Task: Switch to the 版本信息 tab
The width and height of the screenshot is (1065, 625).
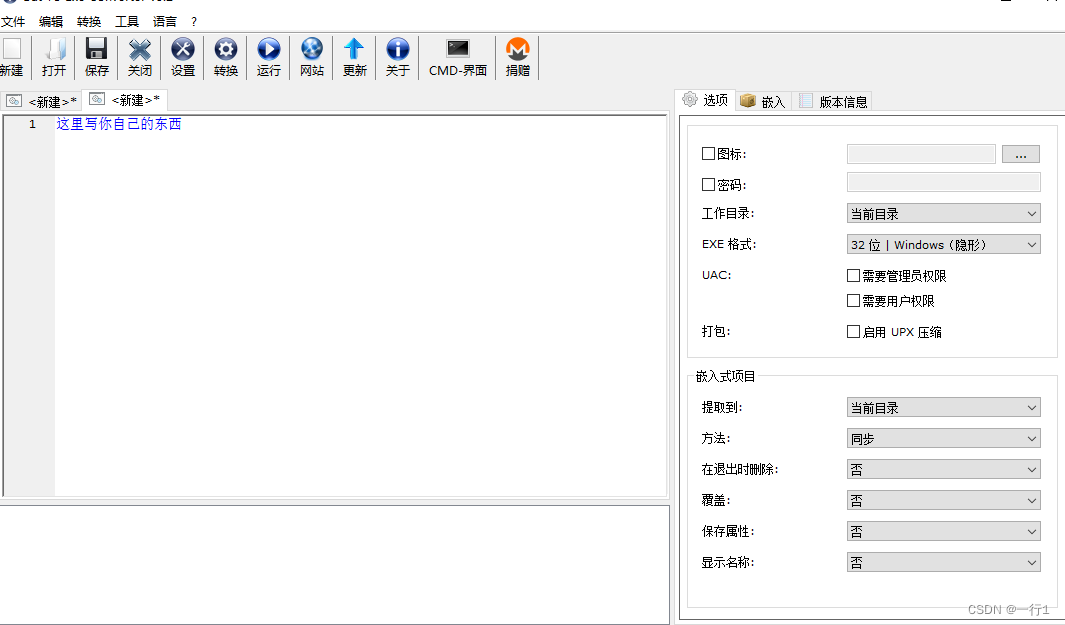Action: (833, 101)
